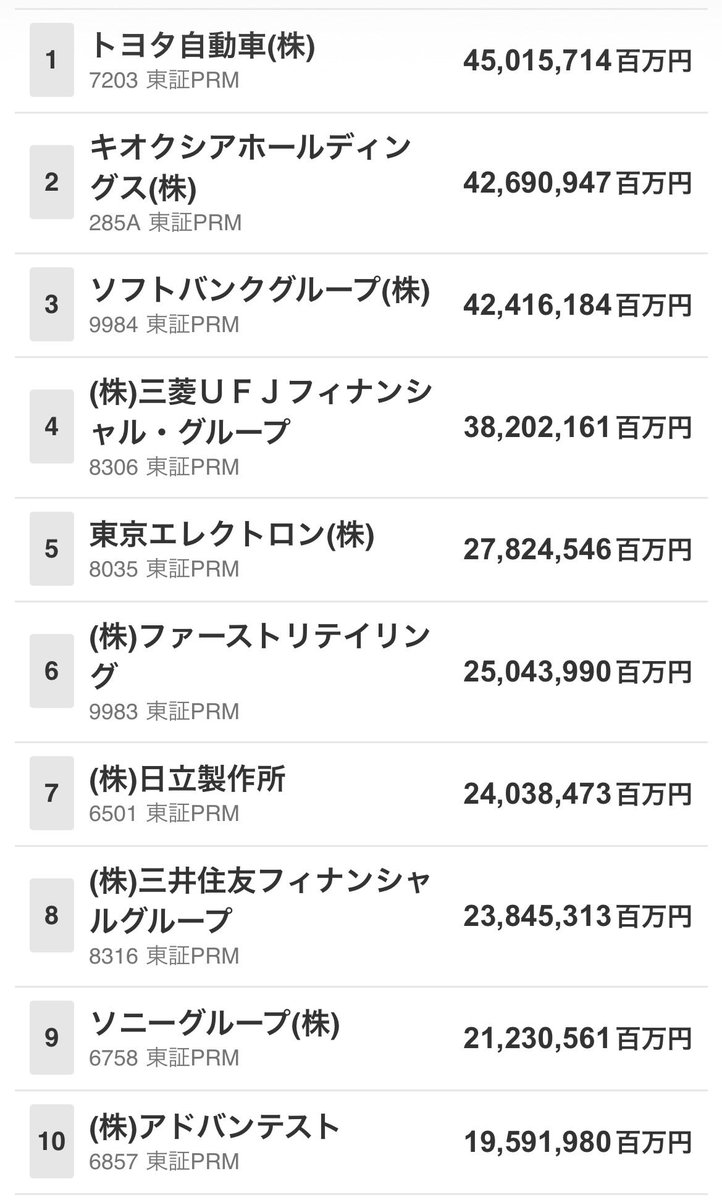Select the rank 2 badge
Viewport: 722px width, 1200px height.
click(x=52, y=182)
